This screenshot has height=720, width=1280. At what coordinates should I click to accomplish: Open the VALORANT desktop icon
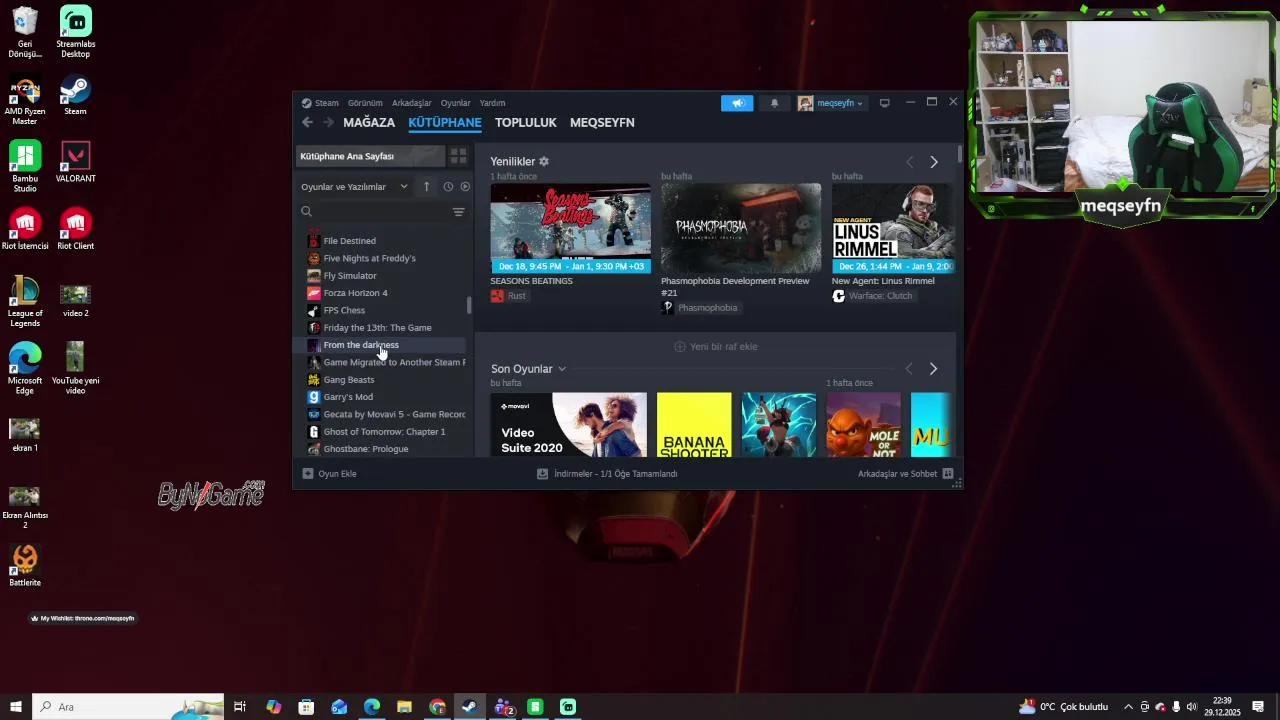coord(75,163)
